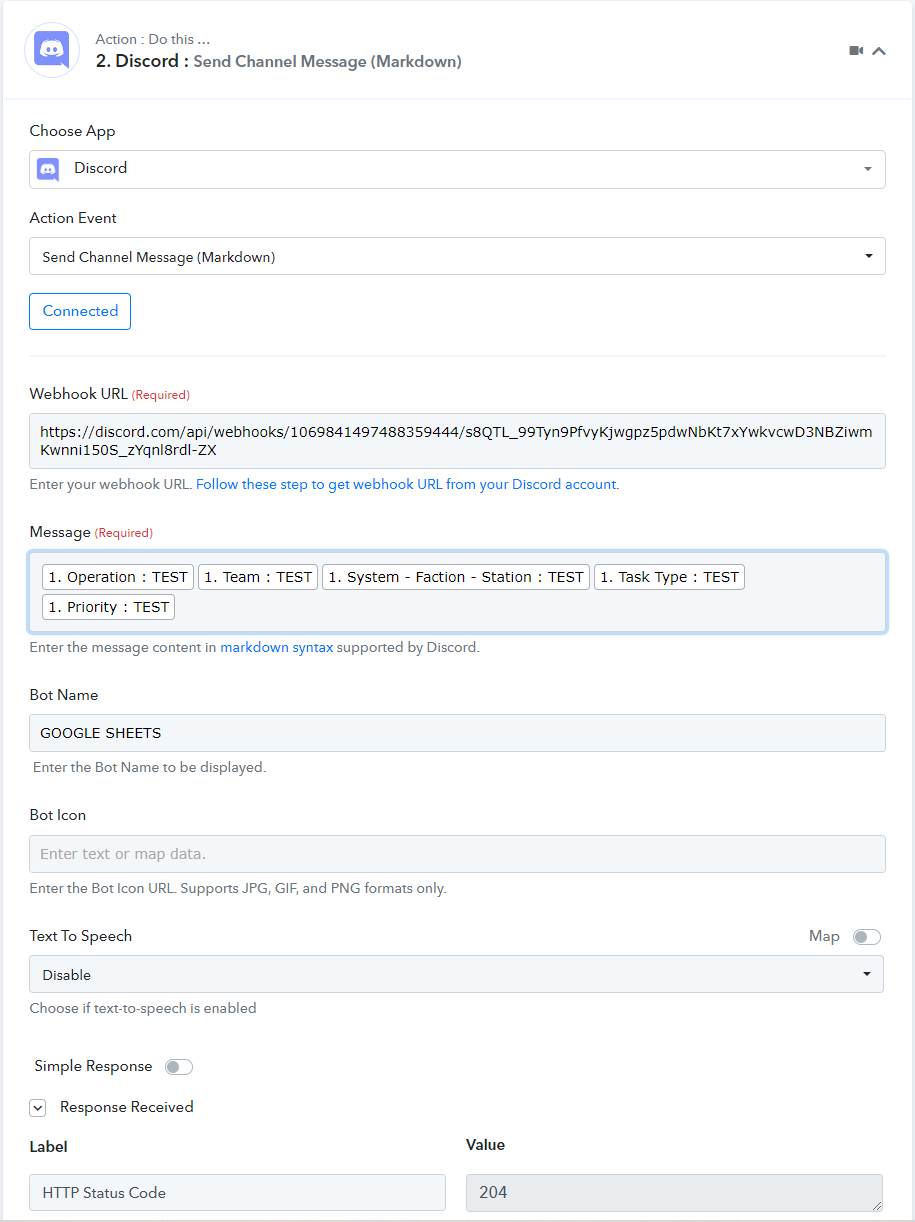Screen dimensions: 915x1222
Task: Open the Text To Speech Disable dropdown
Action: pos(456,974)
